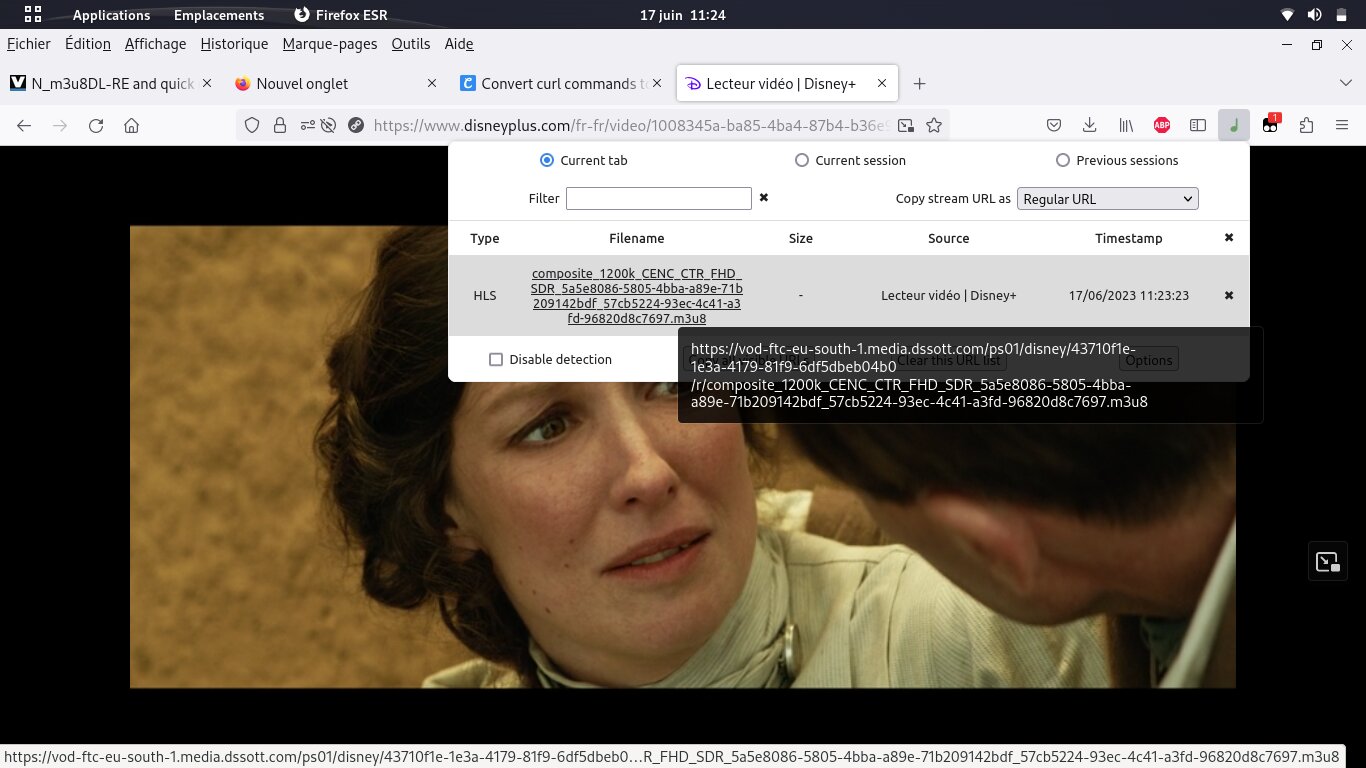Viewport: 1366px width, 768px height.
Task: Open the Marque-pages menu
Action: tap(330, 44)
